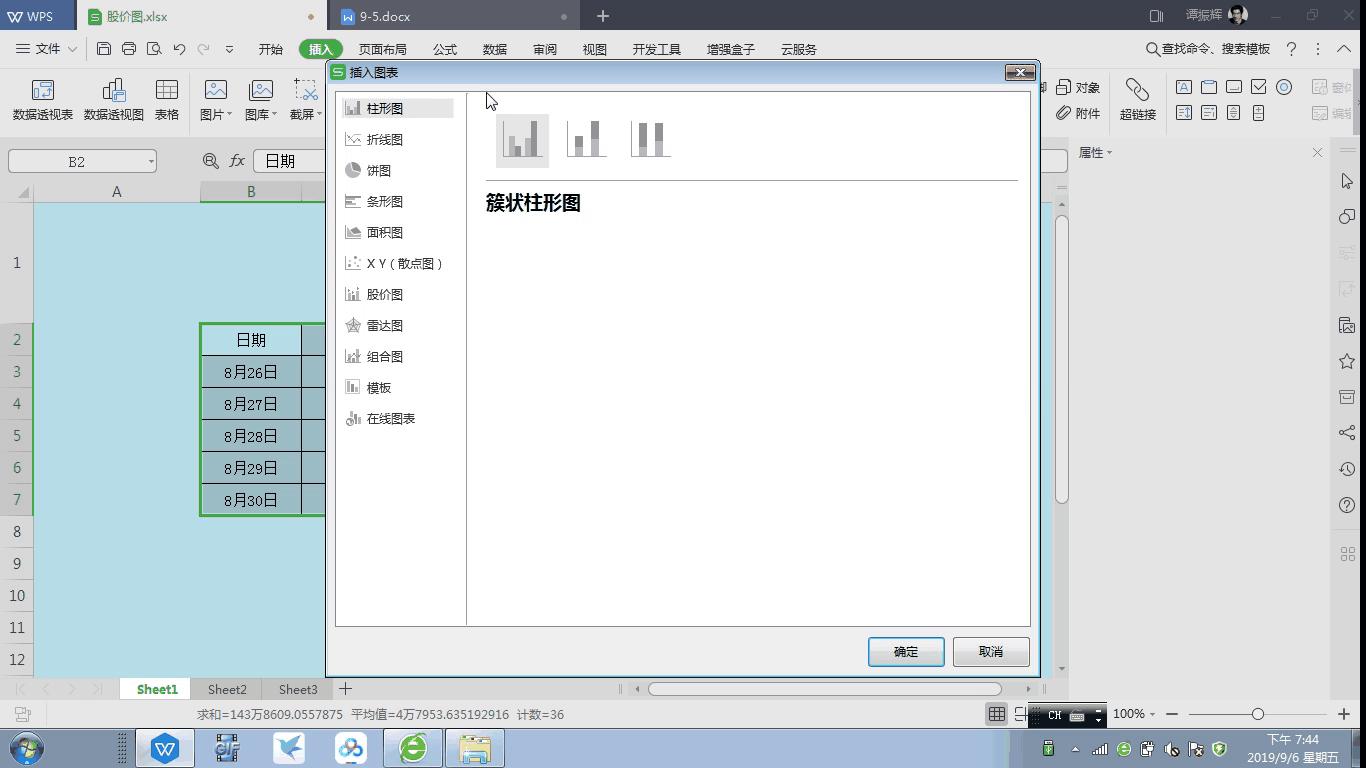Zoom out with the minus button
Screen dimensions: 1366x768
point(1172,714)
